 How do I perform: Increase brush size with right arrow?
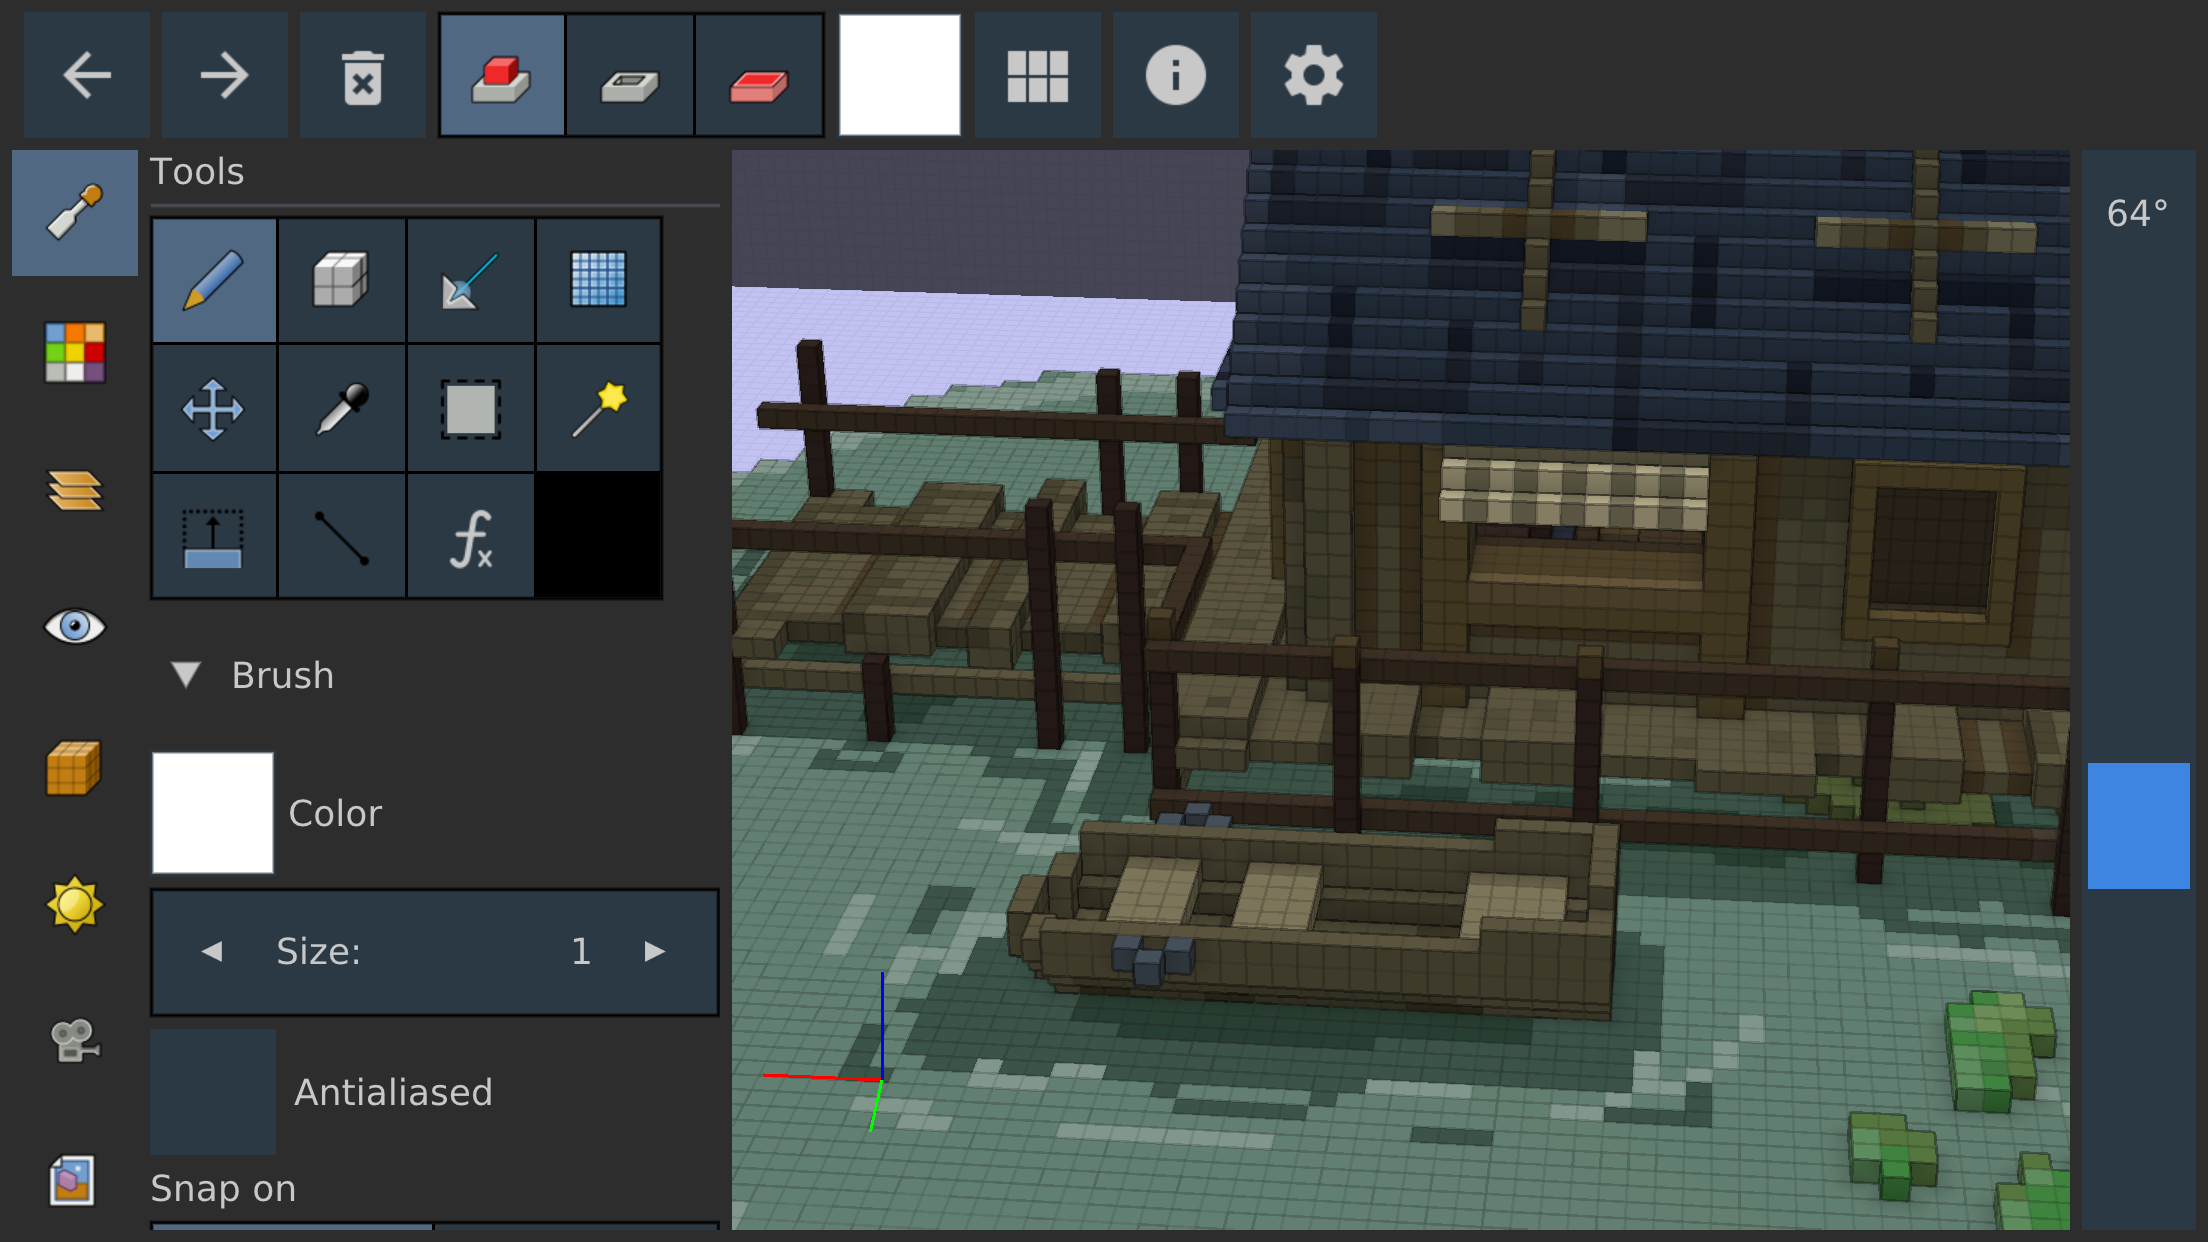pos(655,951)
